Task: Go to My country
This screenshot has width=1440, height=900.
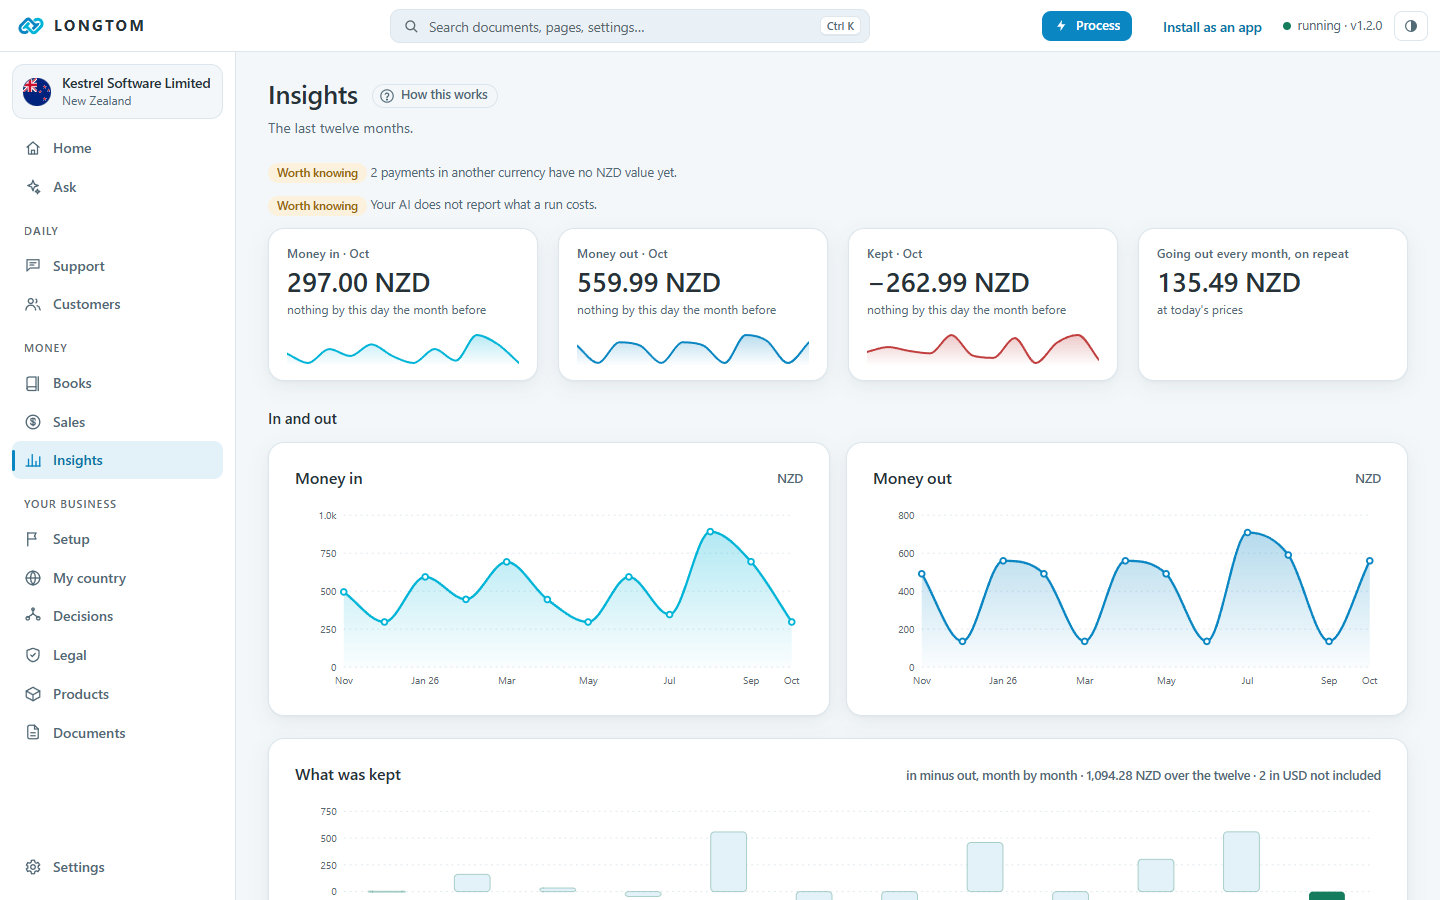Action: pos(117,578)
